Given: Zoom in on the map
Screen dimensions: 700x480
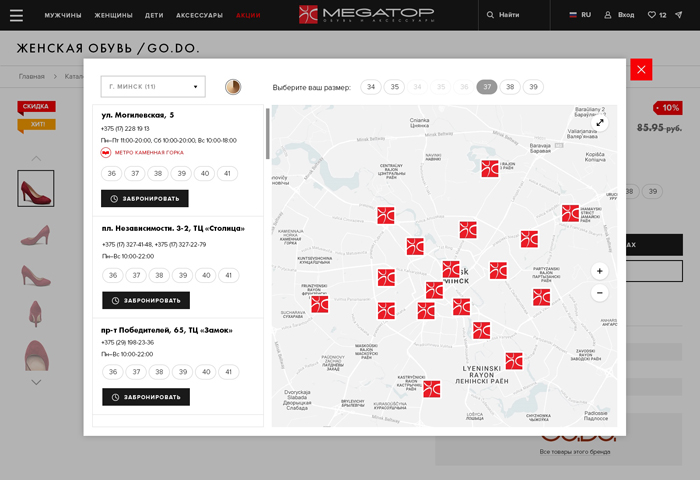Looking at the screenshot, I should pyautogui.click(x=600, y=271).
